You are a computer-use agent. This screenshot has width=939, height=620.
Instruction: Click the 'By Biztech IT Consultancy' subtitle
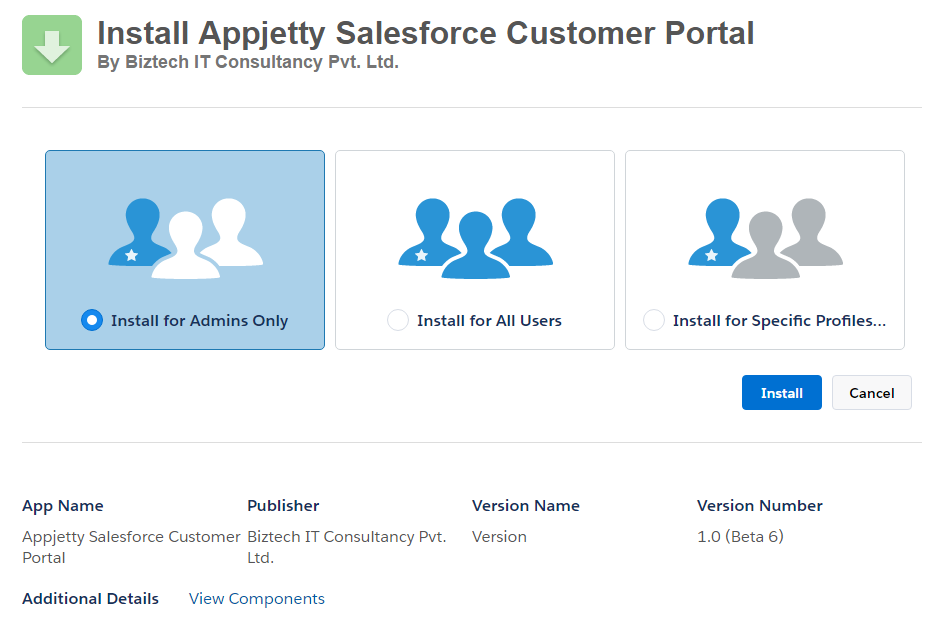tap(248, 63)
